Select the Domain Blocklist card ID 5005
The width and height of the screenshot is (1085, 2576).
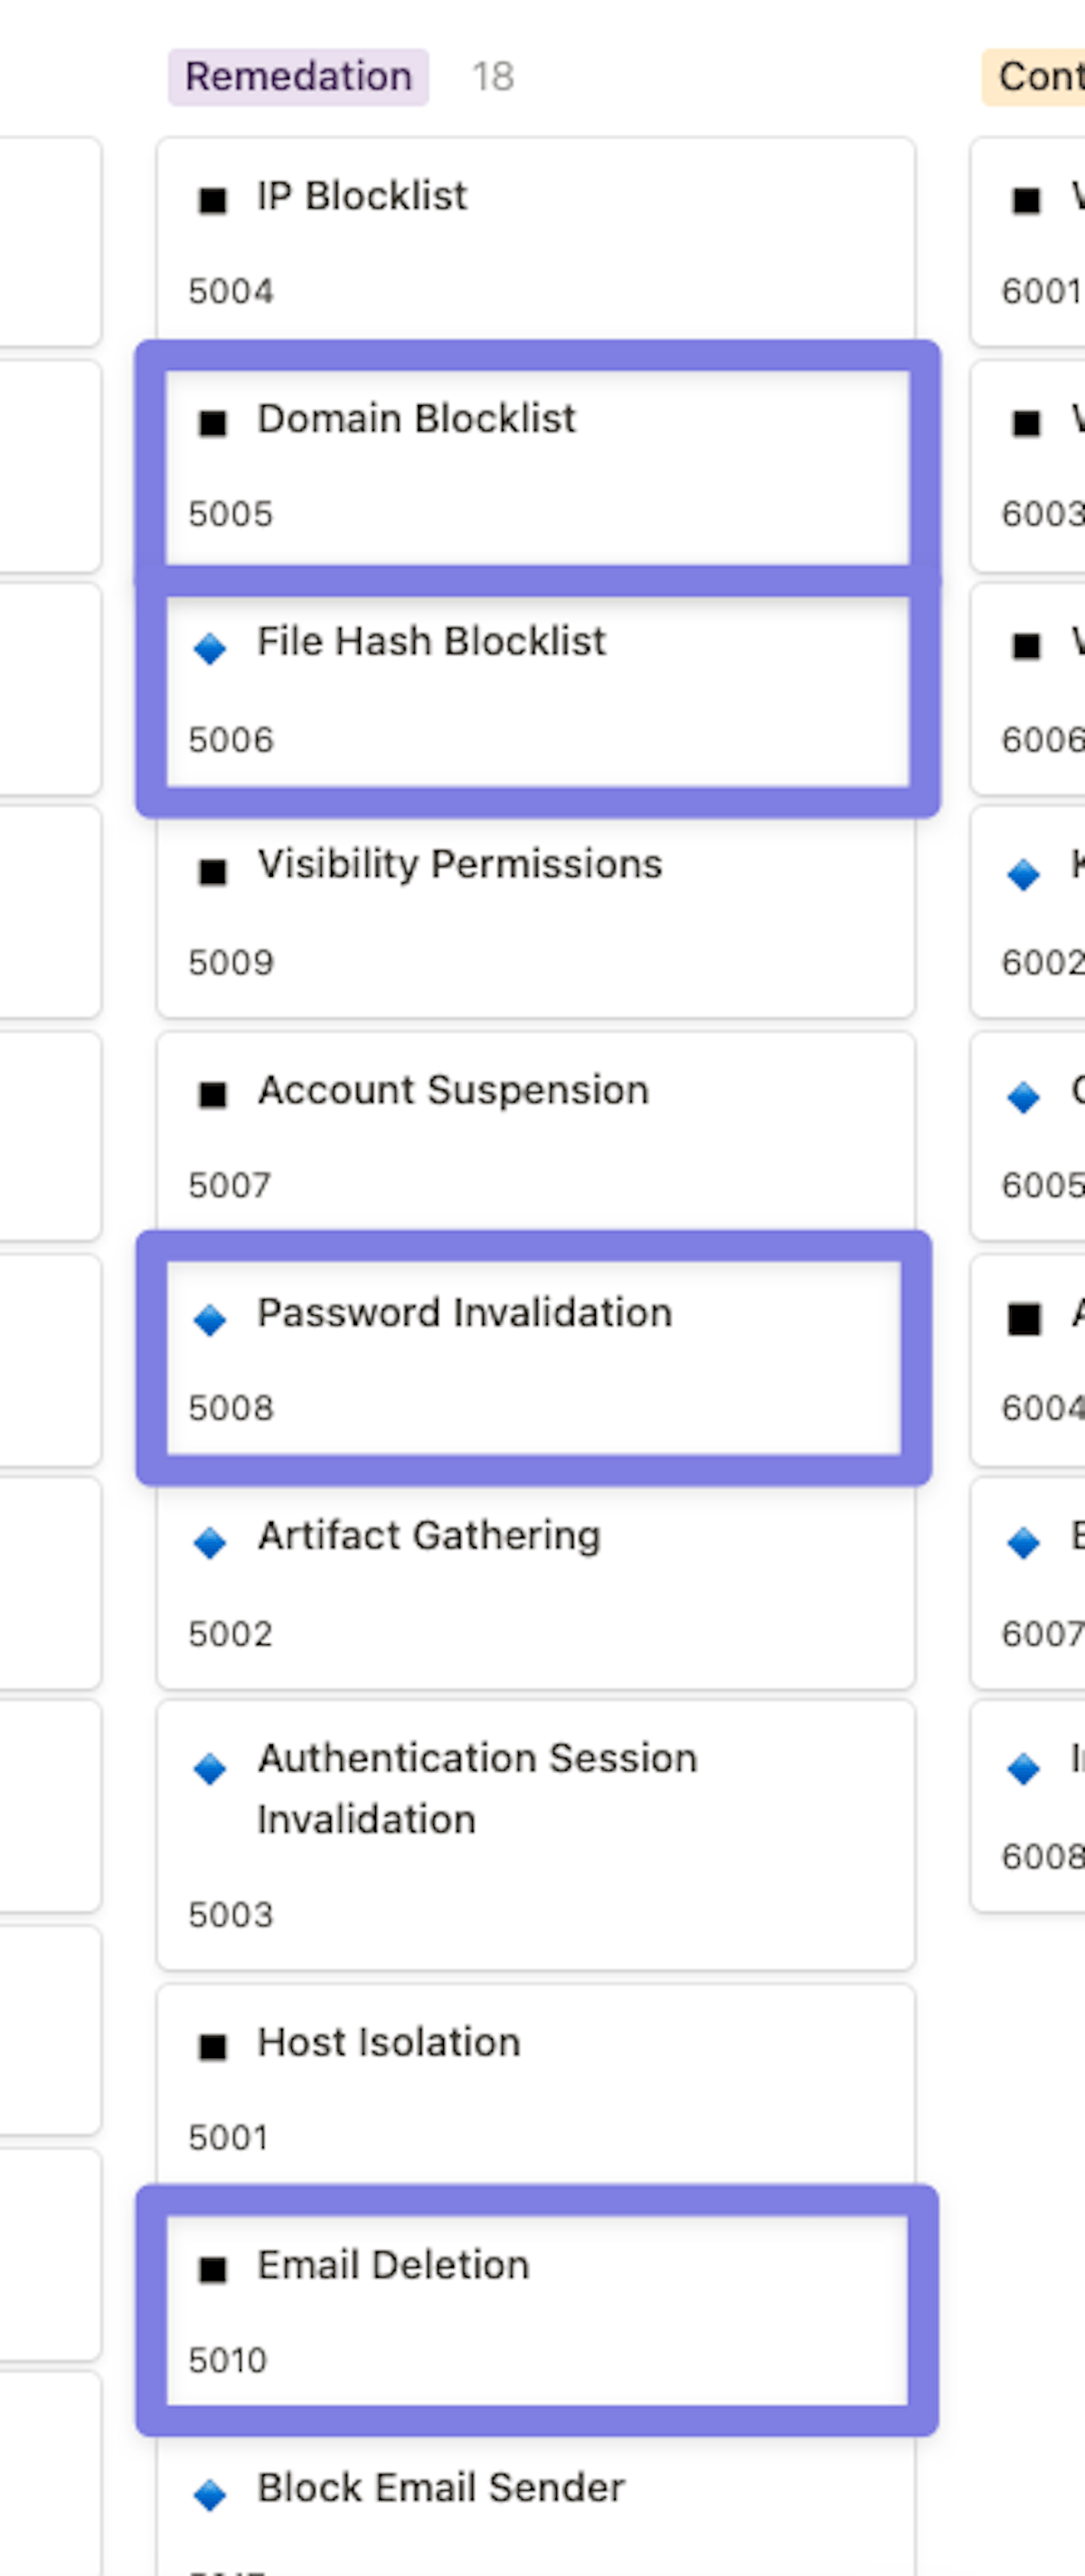click(x=231, y=514)
